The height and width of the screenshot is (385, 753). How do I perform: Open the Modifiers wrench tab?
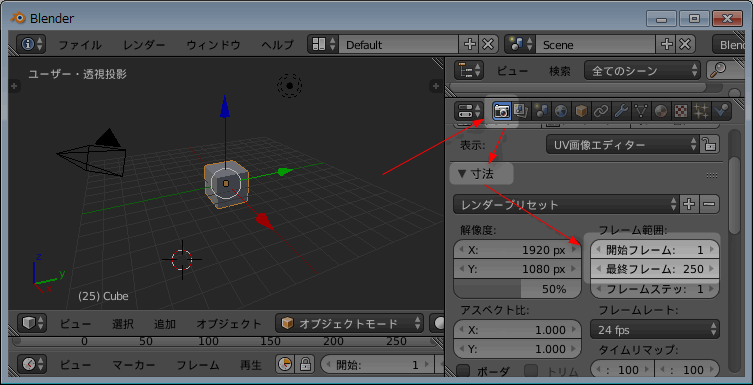(621, 111)
